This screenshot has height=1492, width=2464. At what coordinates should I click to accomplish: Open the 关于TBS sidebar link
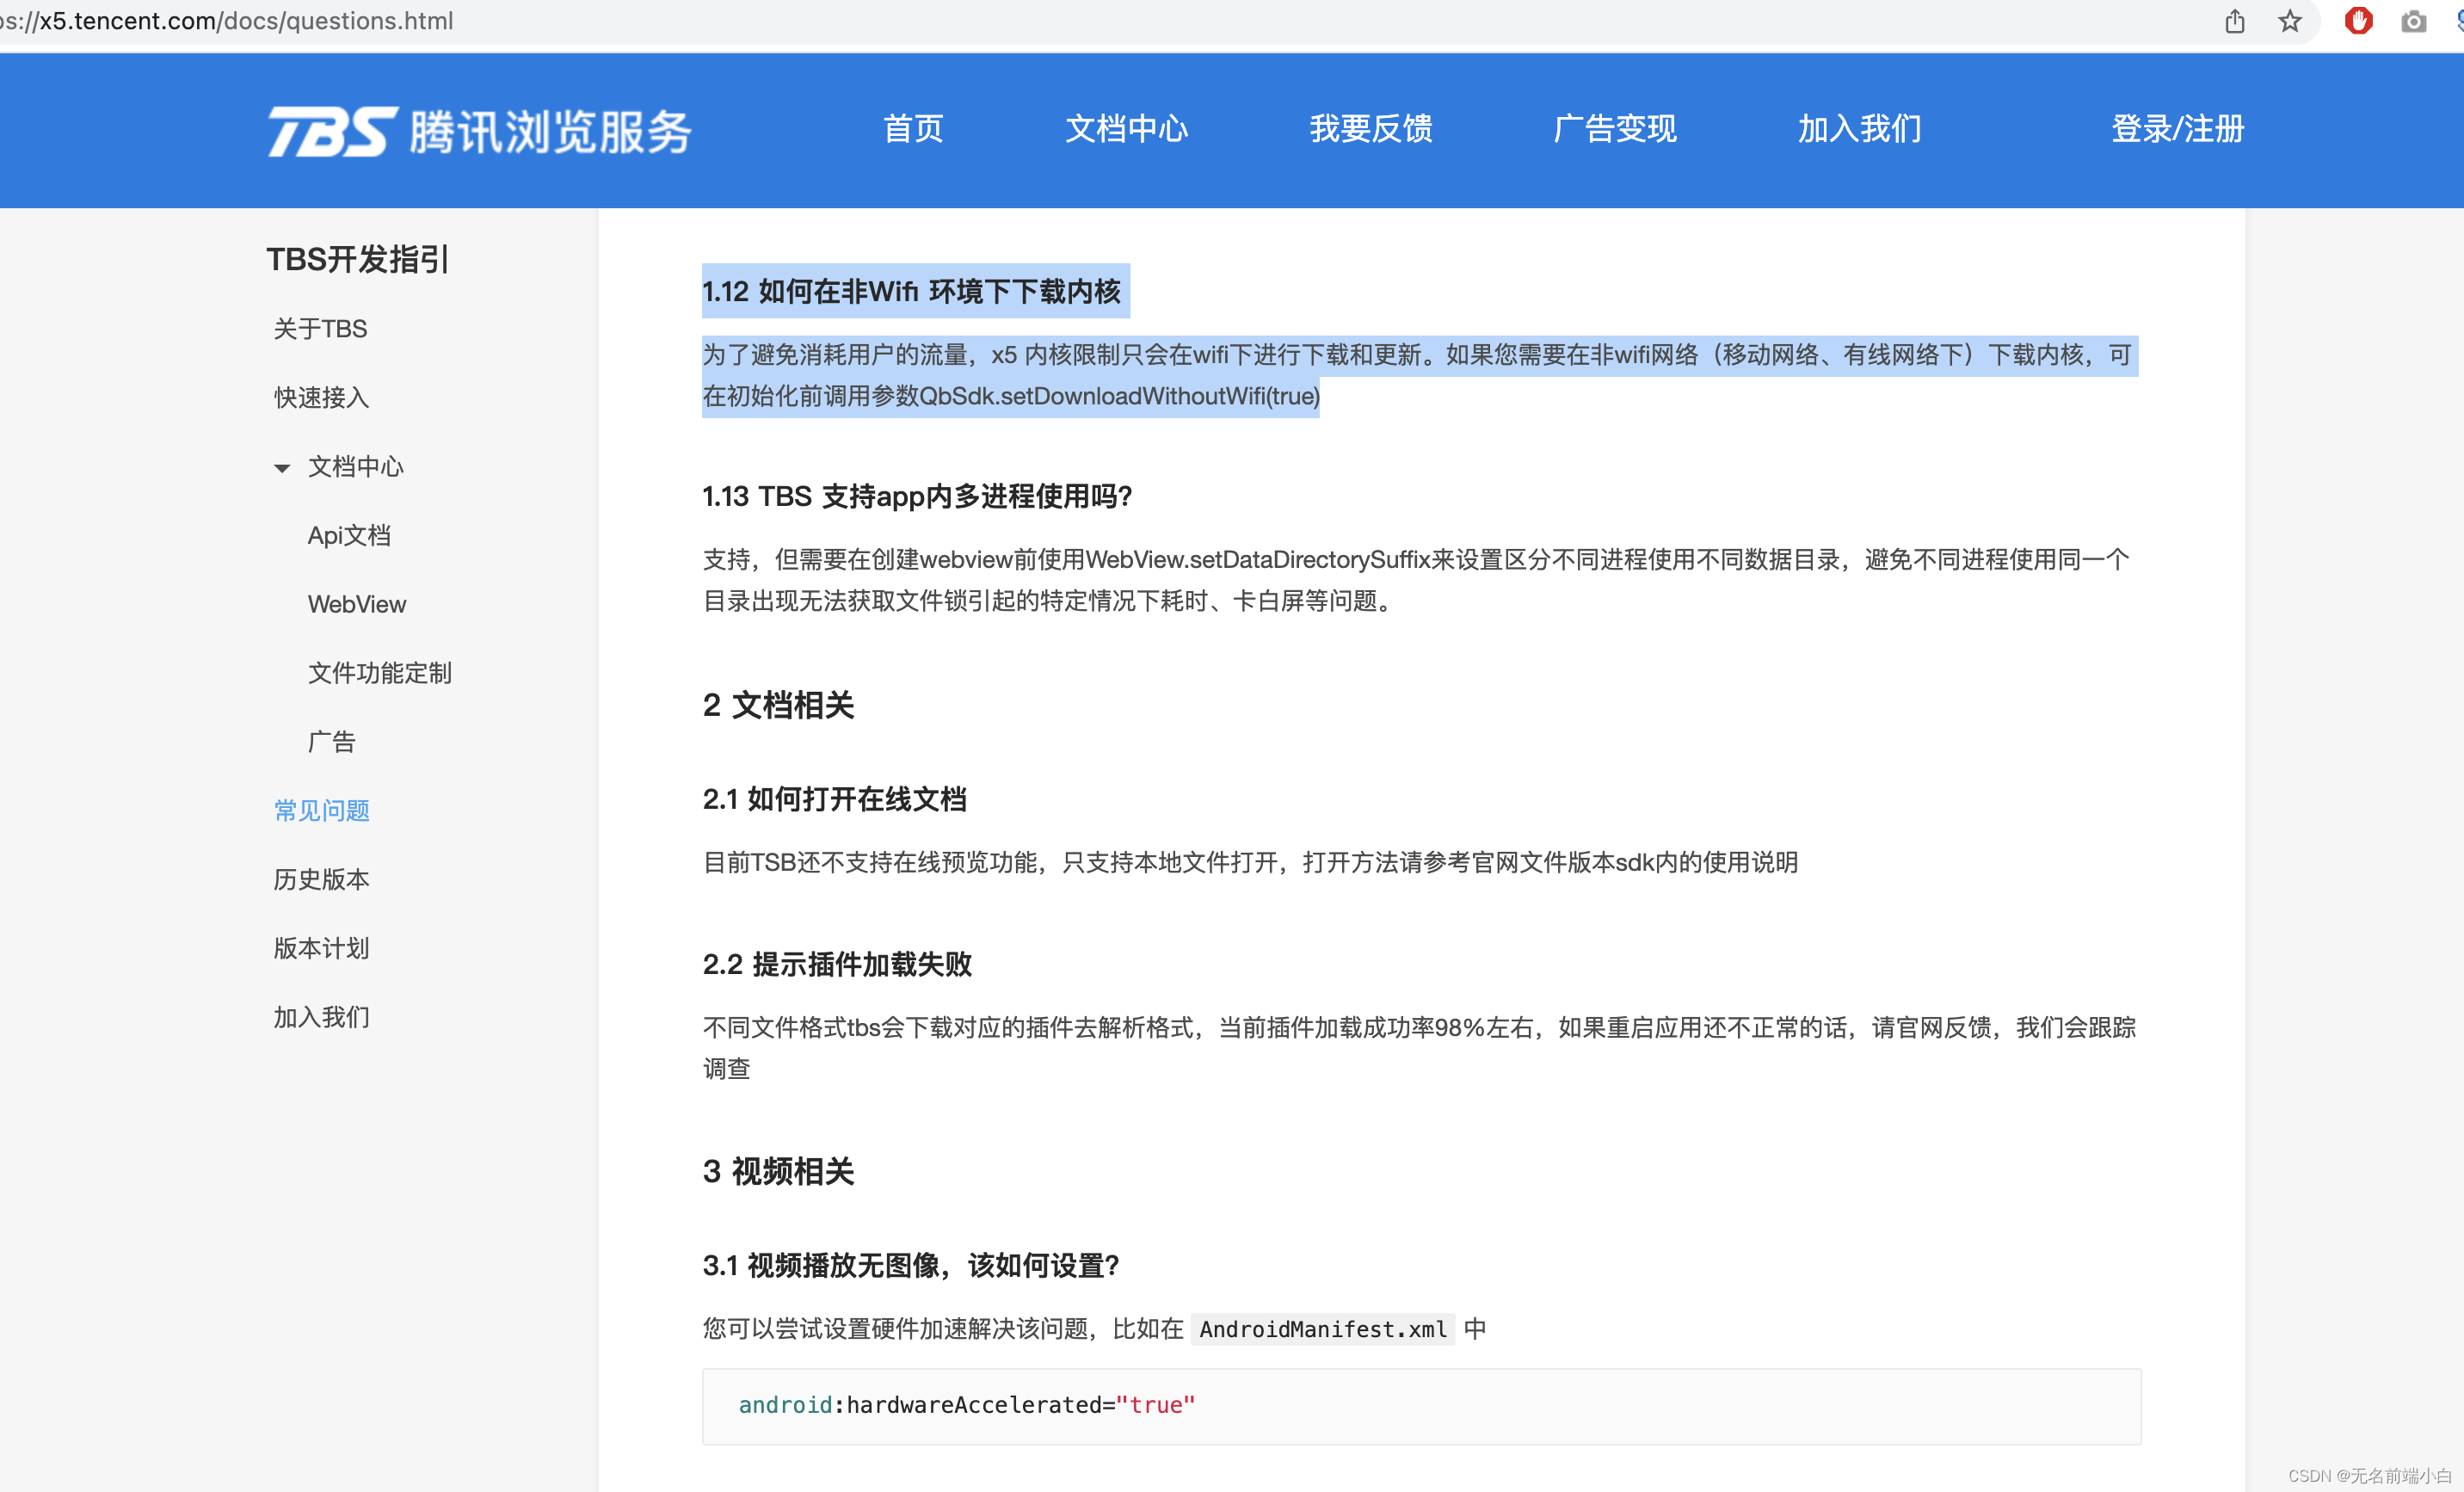[x=319, y=328]
